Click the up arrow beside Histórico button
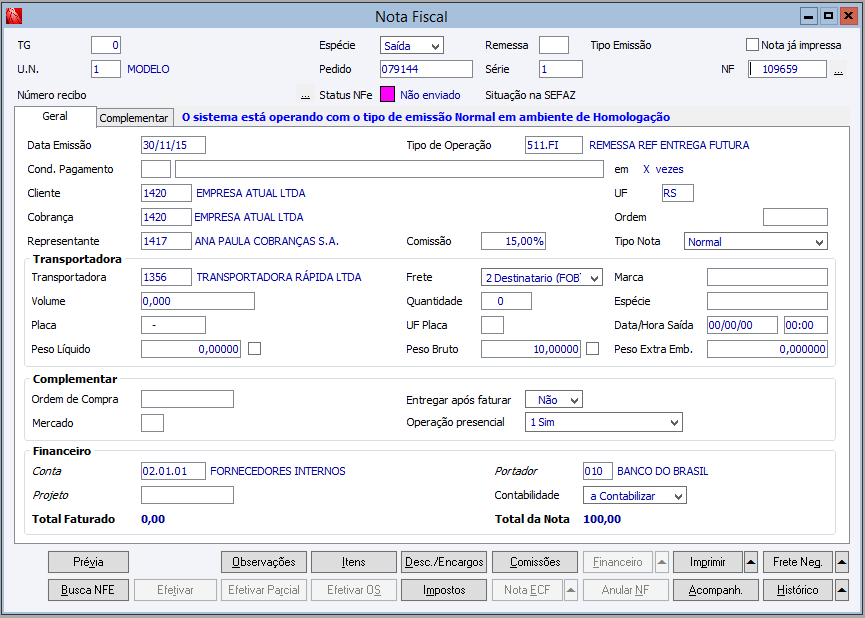This screenshot has width=865, height=618. (x=842, y=590)
